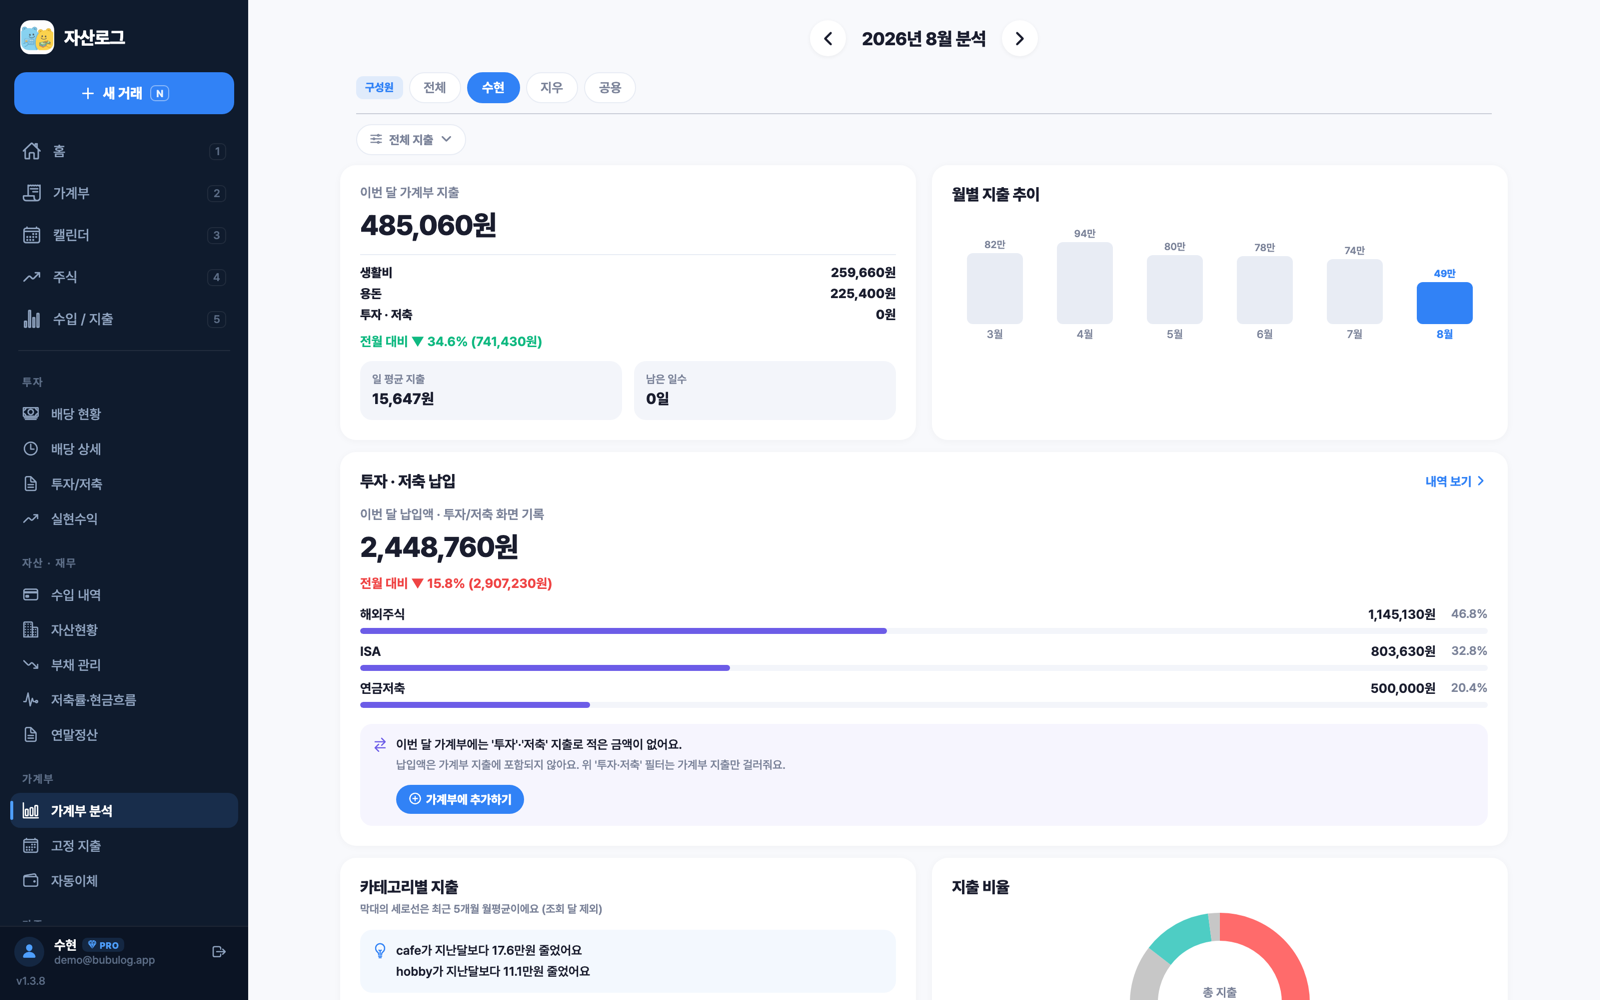Click the 2026년 8월 분석 title
Image resolution: width=1600 pixels, height=1000 pixels.
pos(924,39)
